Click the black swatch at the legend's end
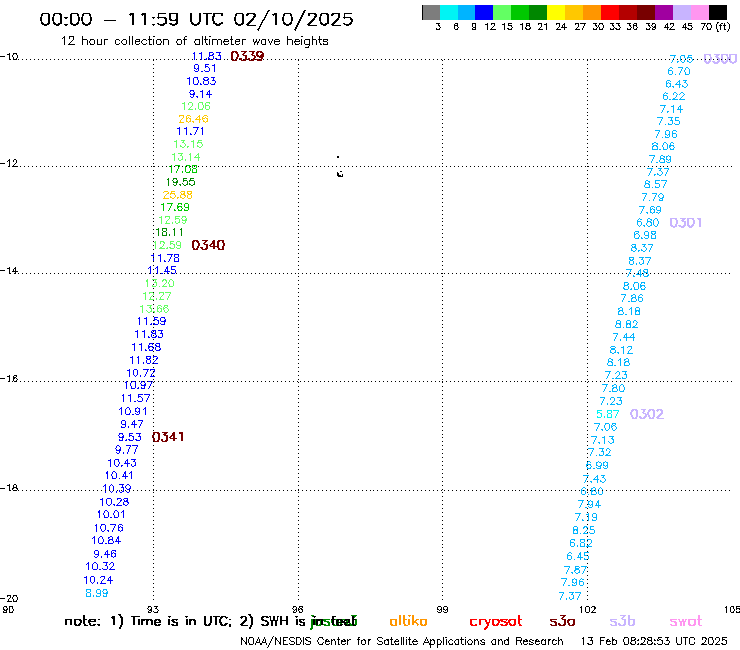The height and width of the screenshot is (650, 740). click(x=718, y=12)
